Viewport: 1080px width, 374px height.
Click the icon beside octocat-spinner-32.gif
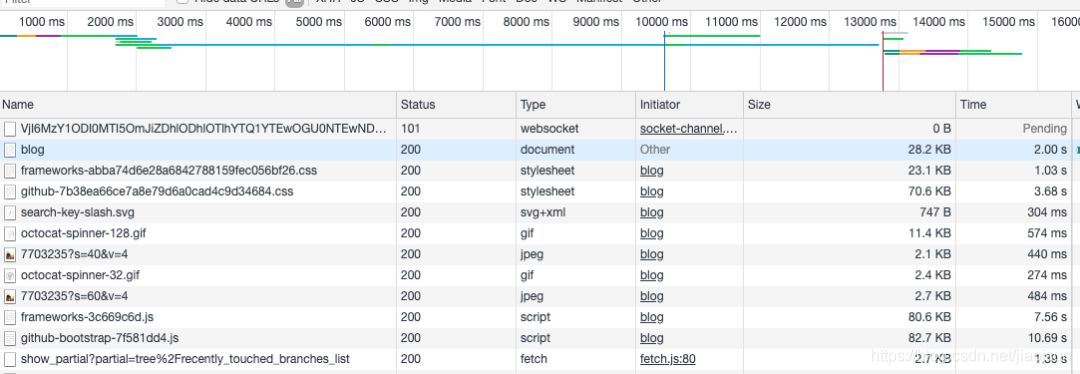[10, 276]
